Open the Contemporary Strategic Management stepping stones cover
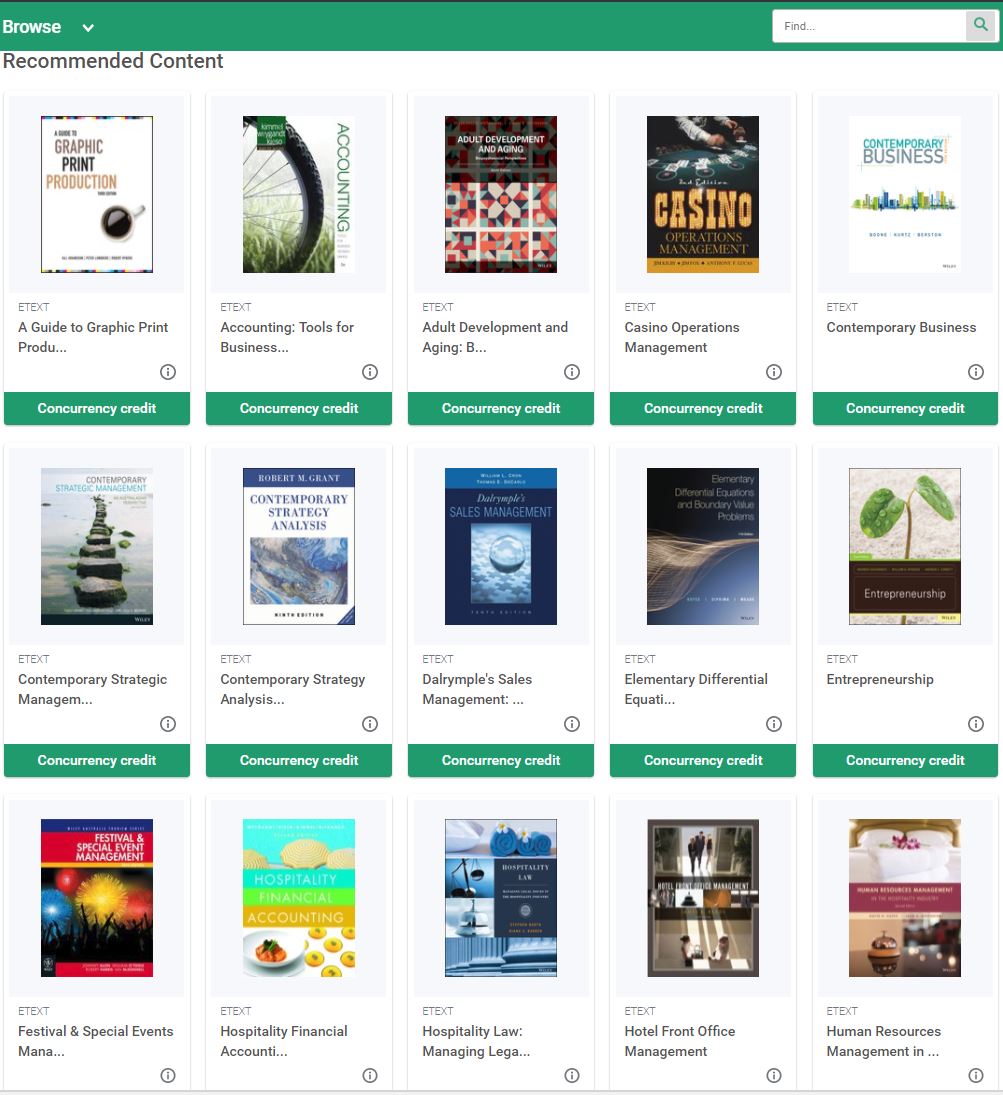Screen dimensions: 1003x1095 point(96,546)
